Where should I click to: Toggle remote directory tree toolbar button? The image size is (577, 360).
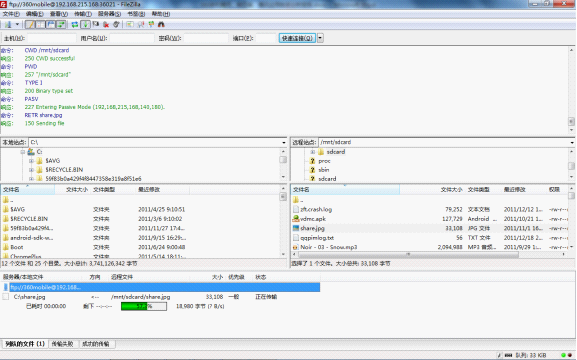click(50, 25)
